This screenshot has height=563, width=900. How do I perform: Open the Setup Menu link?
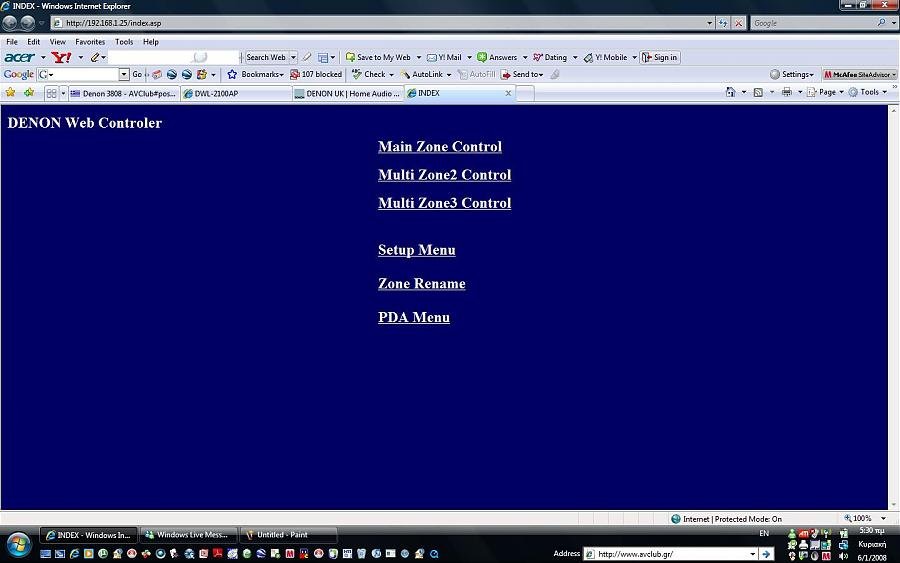click(x=417, y=250)
